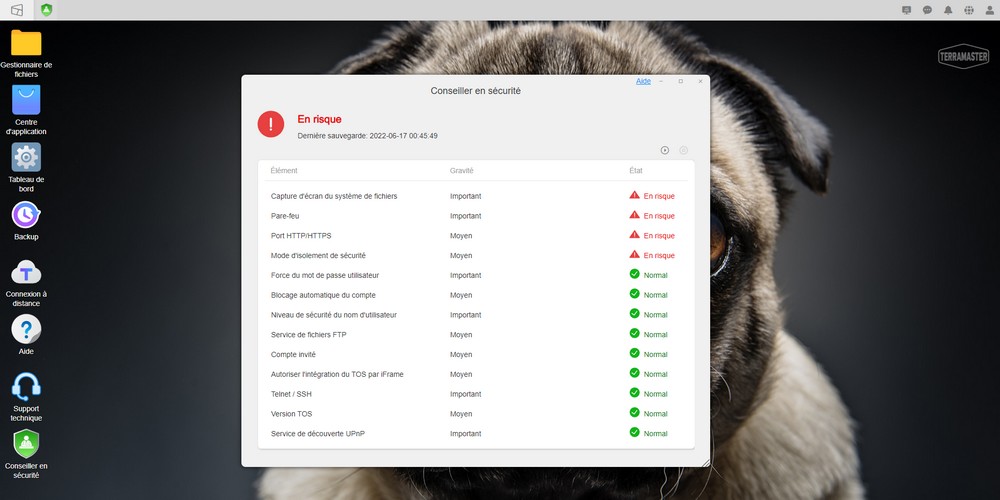Viewport: 1000px width, 500px height.
Task: Open the monitor widget icon in top bar
Action: 907,10
